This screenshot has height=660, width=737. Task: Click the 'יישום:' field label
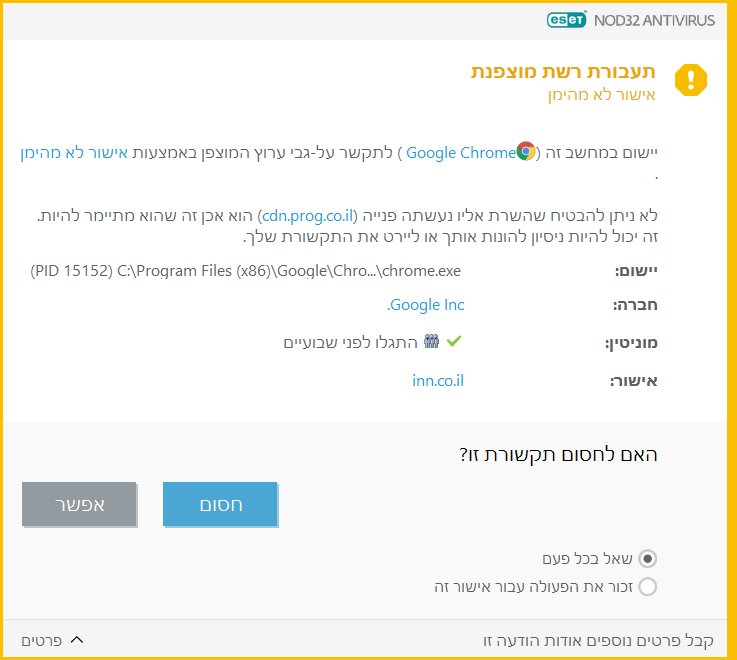tap(636, 271)
